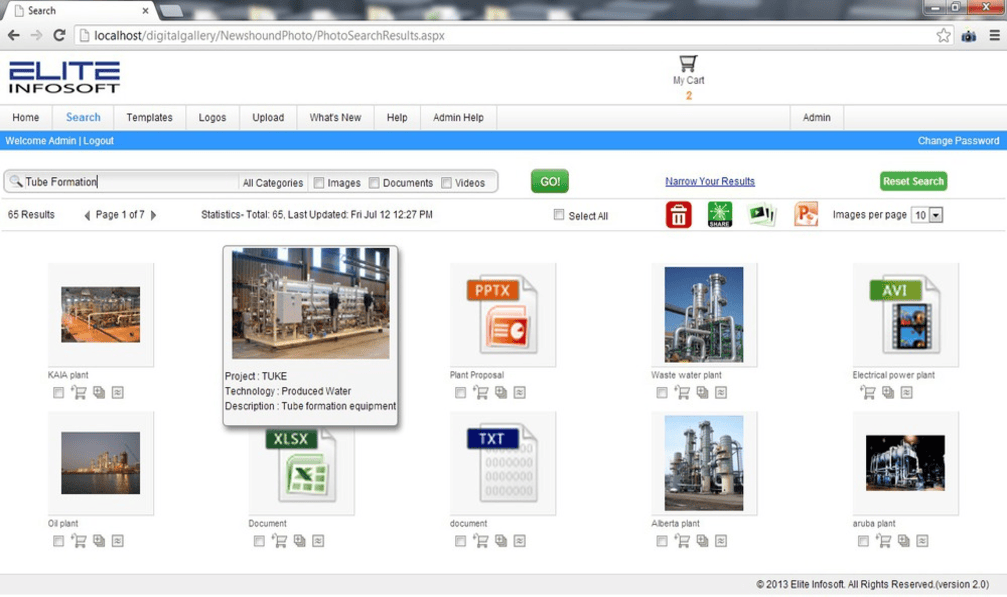Viewport: 1007px width, 597px height.
Task: Click the green Share icon
Action: [x=720, y=215]
